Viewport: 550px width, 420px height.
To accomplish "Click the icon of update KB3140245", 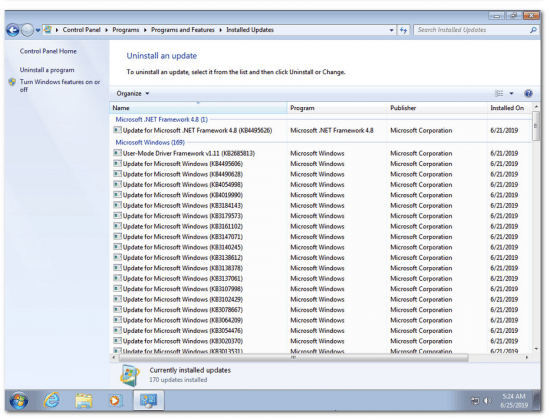I will pos(117,247).
